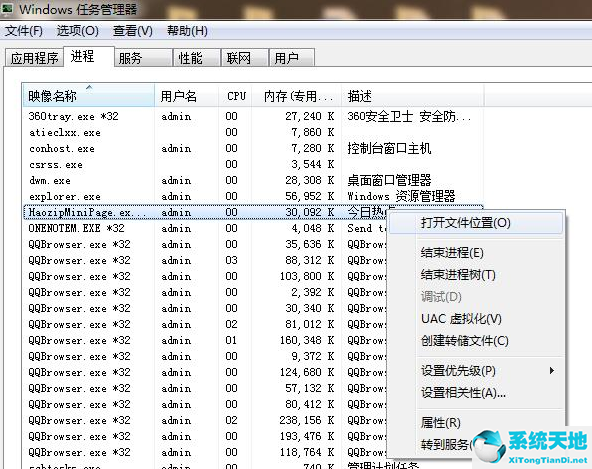Click the 控制台窗口主机 description cell

(x=389, y=148)
